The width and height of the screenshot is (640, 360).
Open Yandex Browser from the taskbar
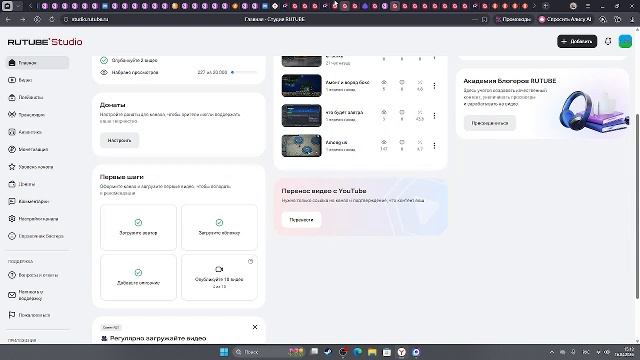[402, 352]
